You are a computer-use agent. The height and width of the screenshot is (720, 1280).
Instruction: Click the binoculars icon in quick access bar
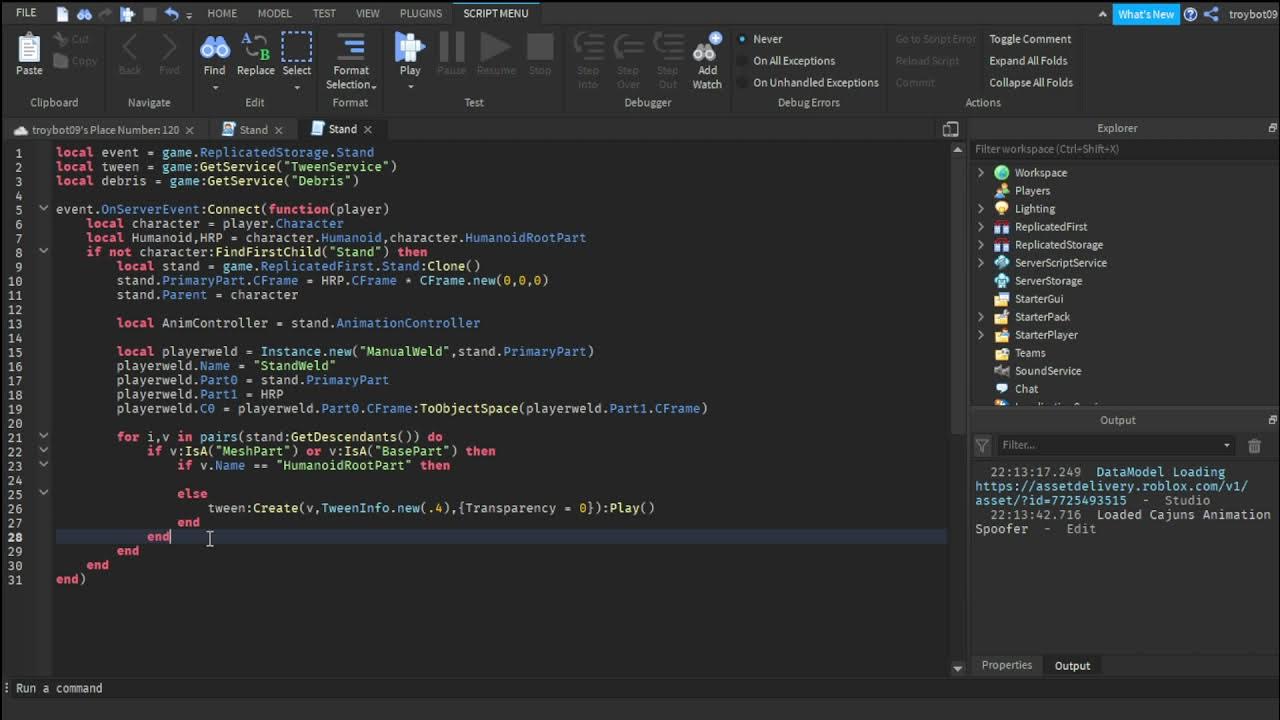click(84, 14)
